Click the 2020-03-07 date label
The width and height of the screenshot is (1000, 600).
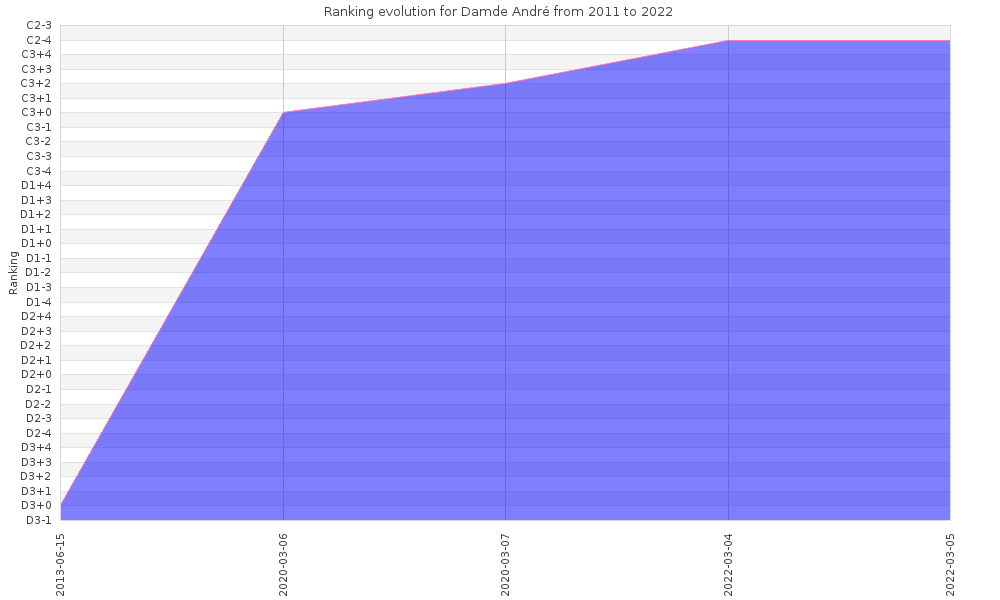click(x=505, y=562)
